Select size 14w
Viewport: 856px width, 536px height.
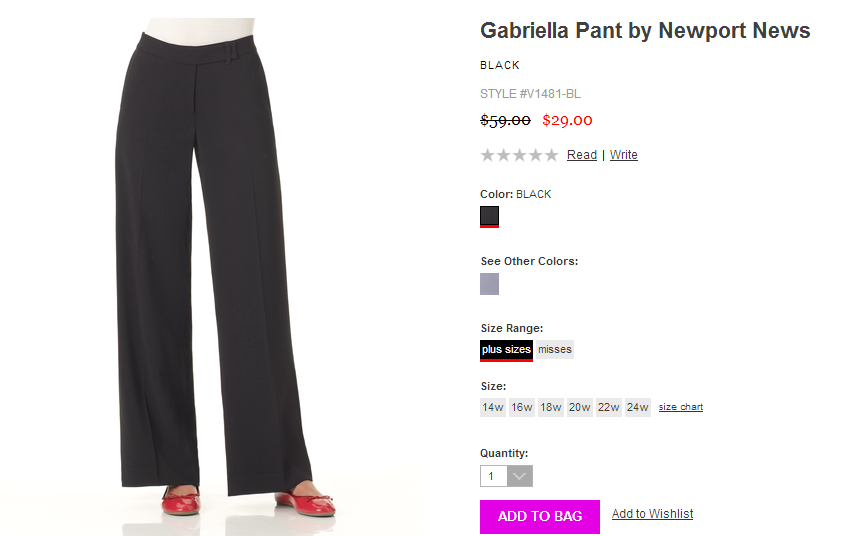(x=492, y=407)
